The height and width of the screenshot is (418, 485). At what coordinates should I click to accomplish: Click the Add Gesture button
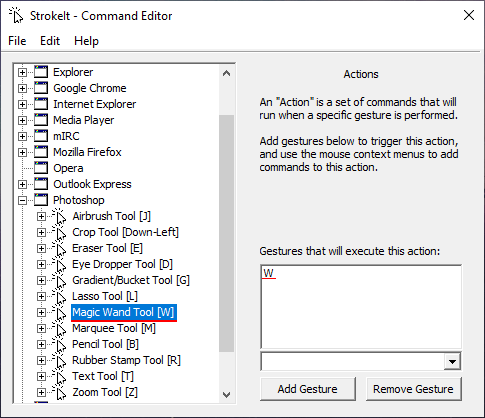click(308, 389)
